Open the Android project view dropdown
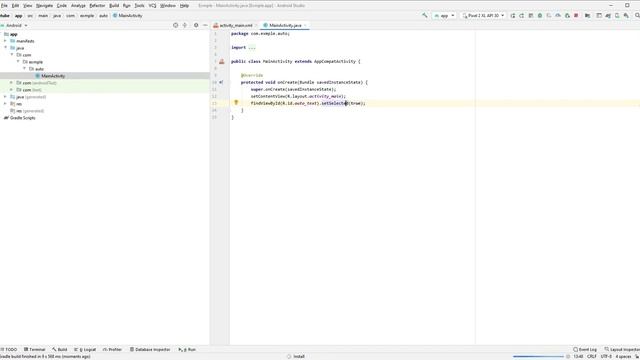Screen dimensions: 640x360 tap(15, 25)
